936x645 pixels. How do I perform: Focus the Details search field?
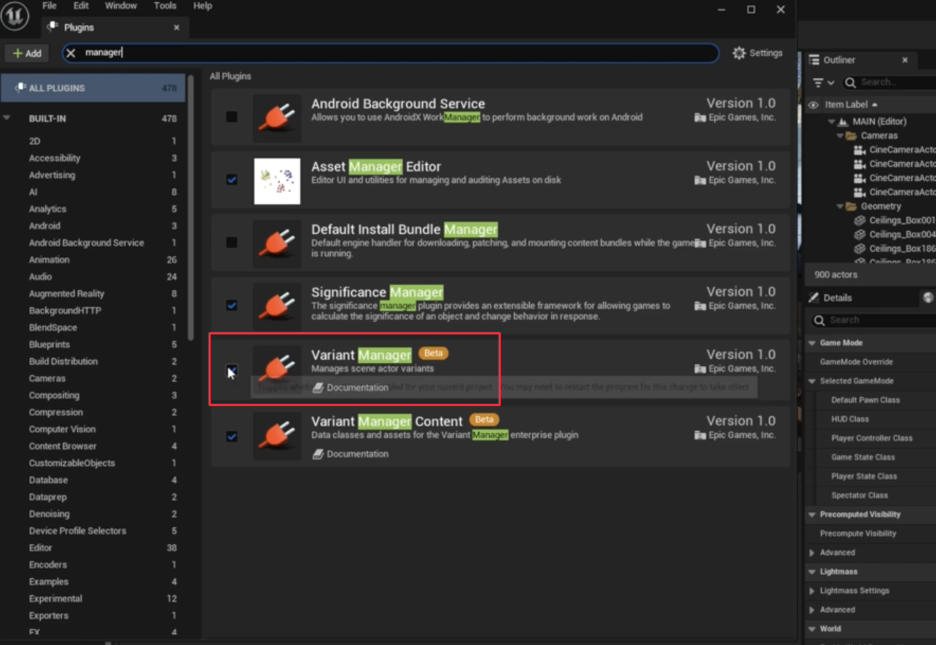tap(873, 320)
